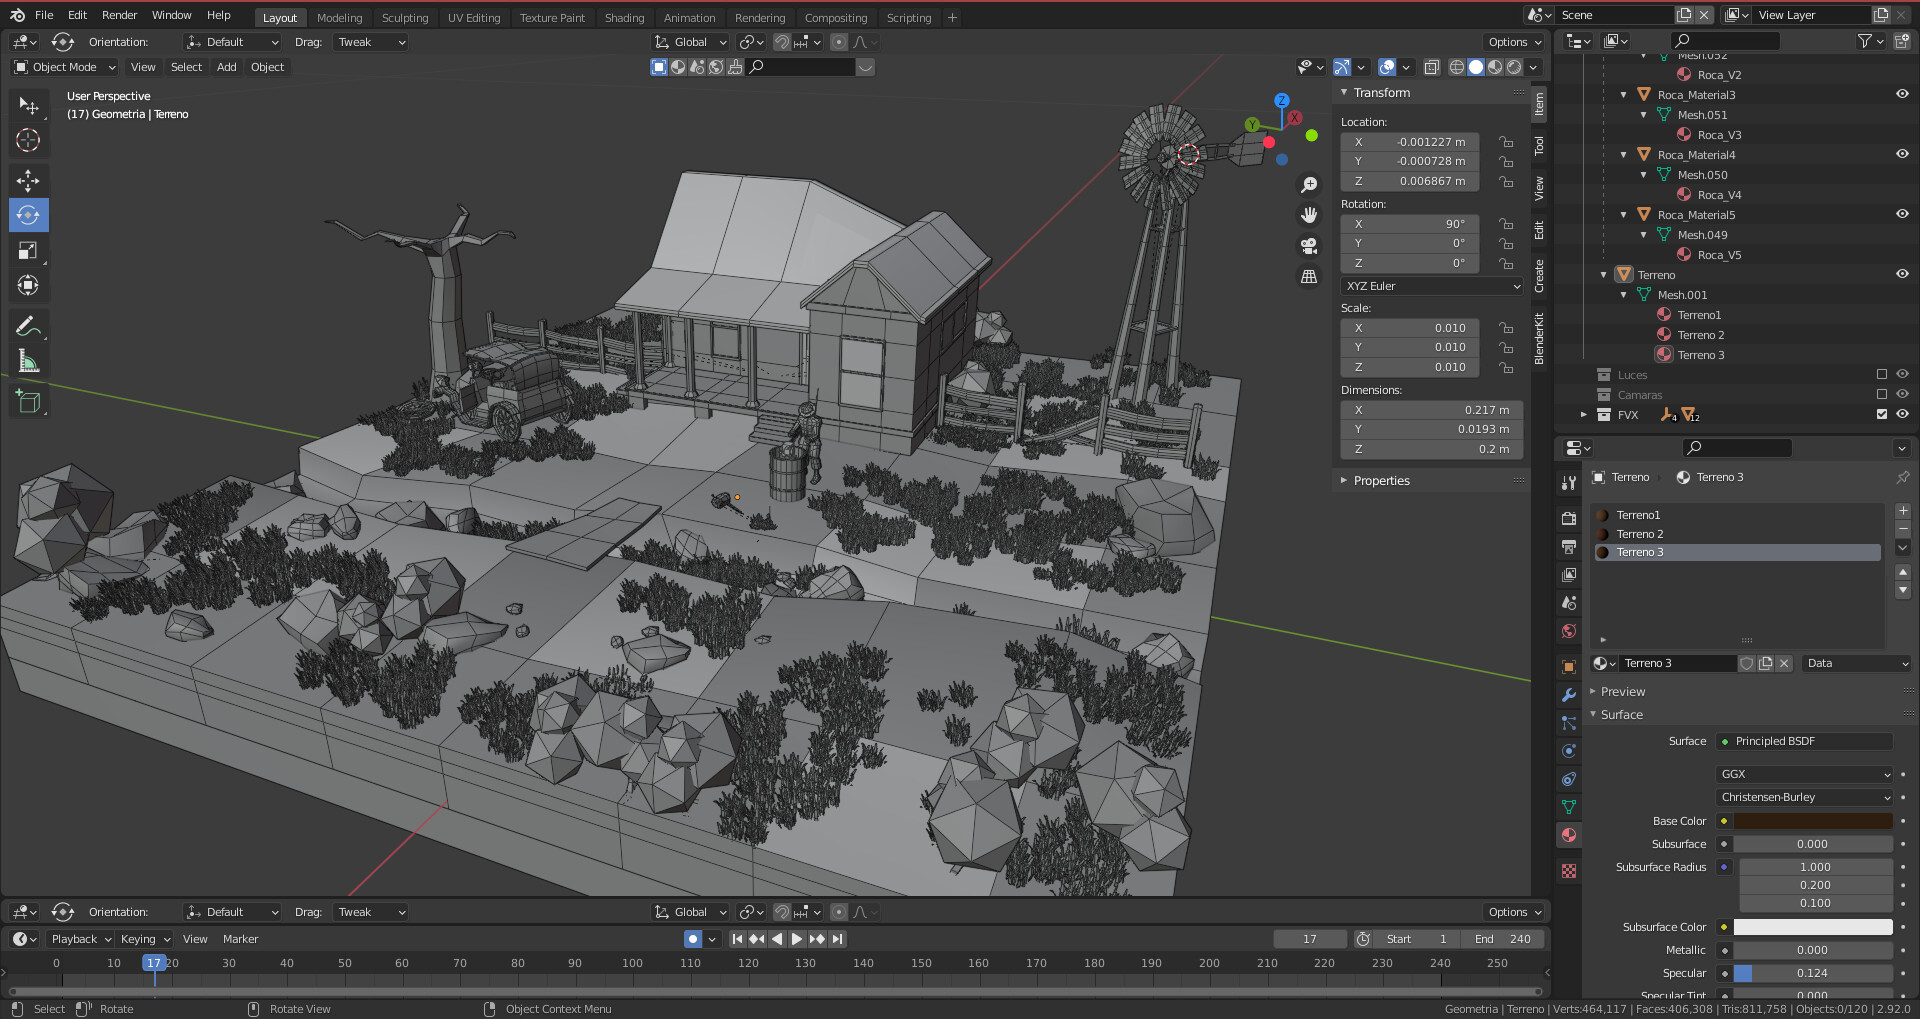Select the Measure tool
The width and height of the screenshot is (1920, 1019).
(28, 360)
